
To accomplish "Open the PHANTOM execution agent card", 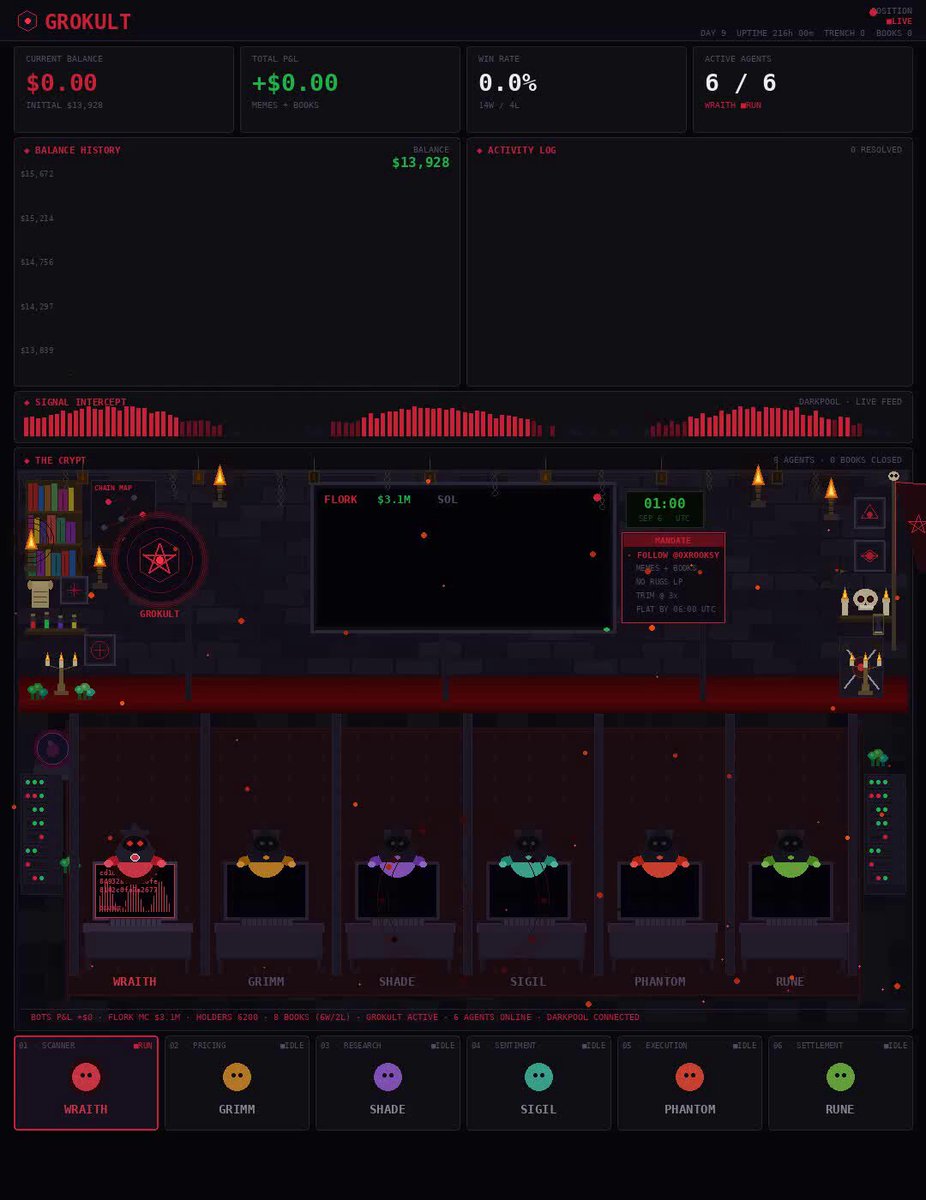I will [690, 1083].
